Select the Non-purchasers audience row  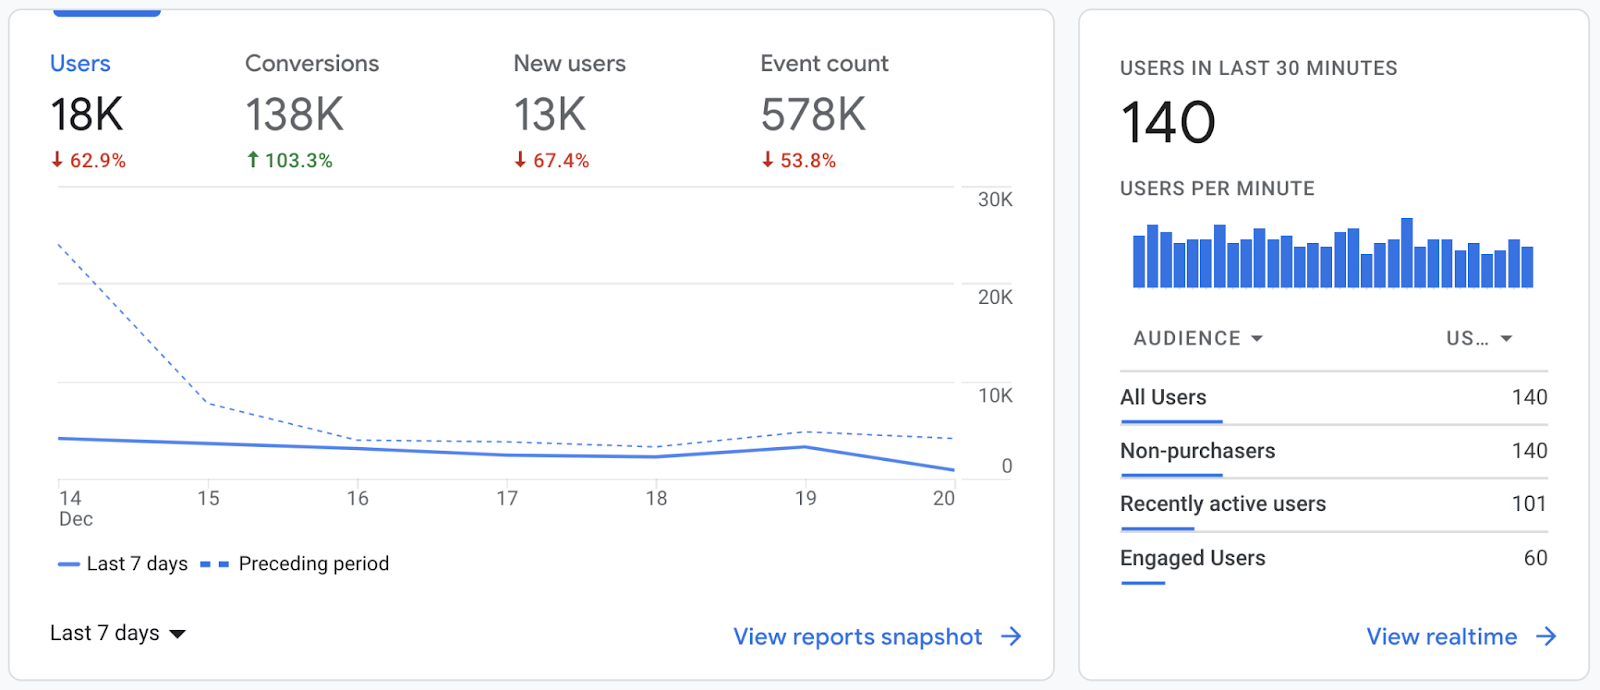[1333, 451]
